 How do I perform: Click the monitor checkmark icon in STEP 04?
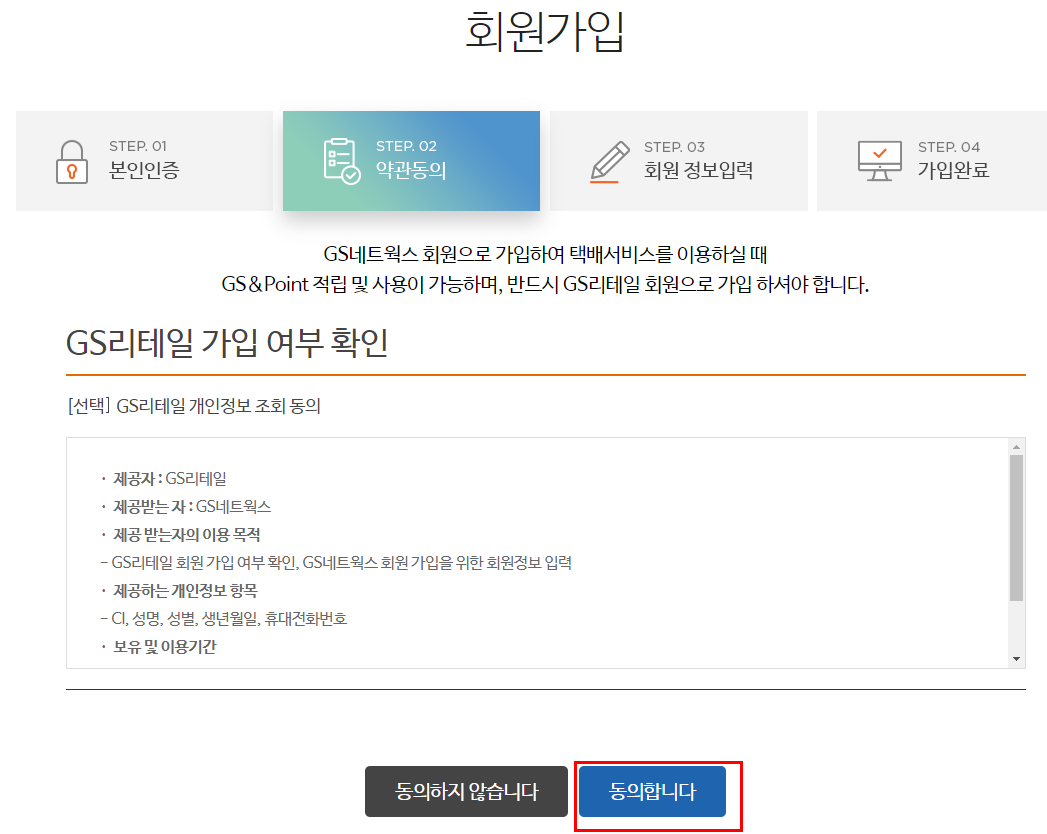[879, 161]
